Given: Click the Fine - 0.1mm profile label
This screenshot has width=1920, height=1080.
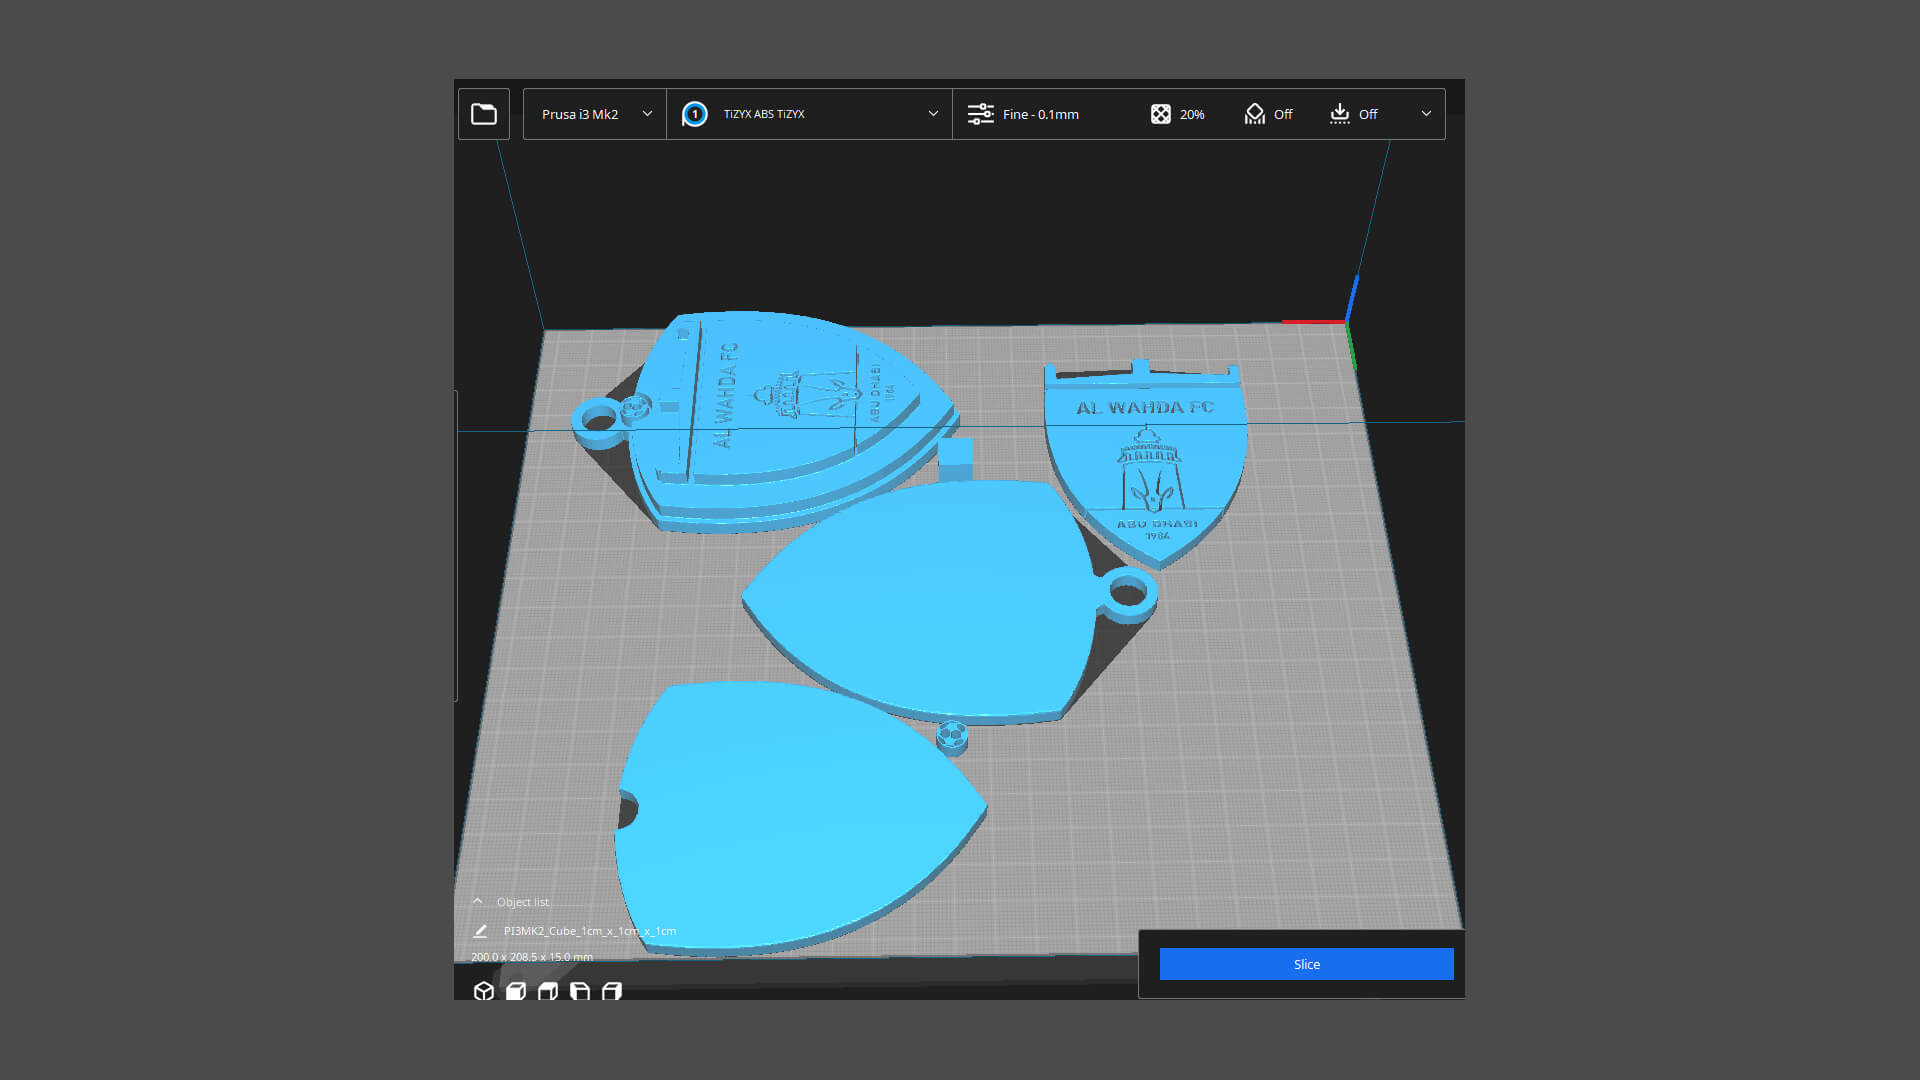Looking at the screenshot, I should (1040, 114).
